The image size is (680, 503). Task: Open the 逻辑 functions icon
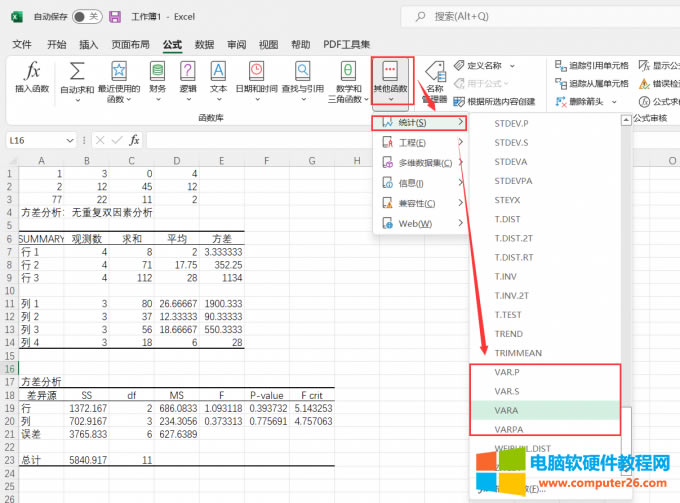point(188,72)
